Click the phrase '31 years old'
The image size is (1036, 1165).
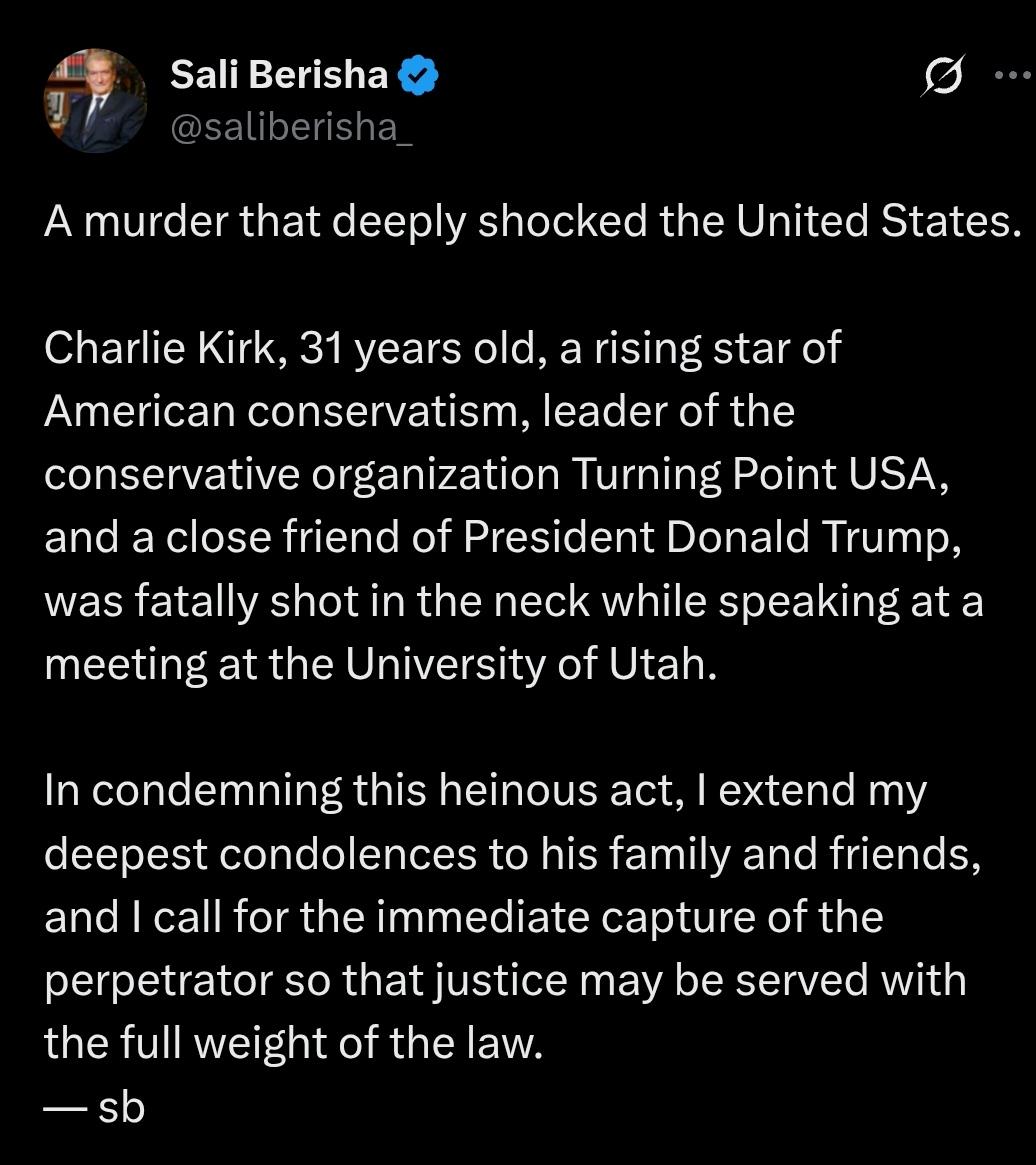point(418,347)
